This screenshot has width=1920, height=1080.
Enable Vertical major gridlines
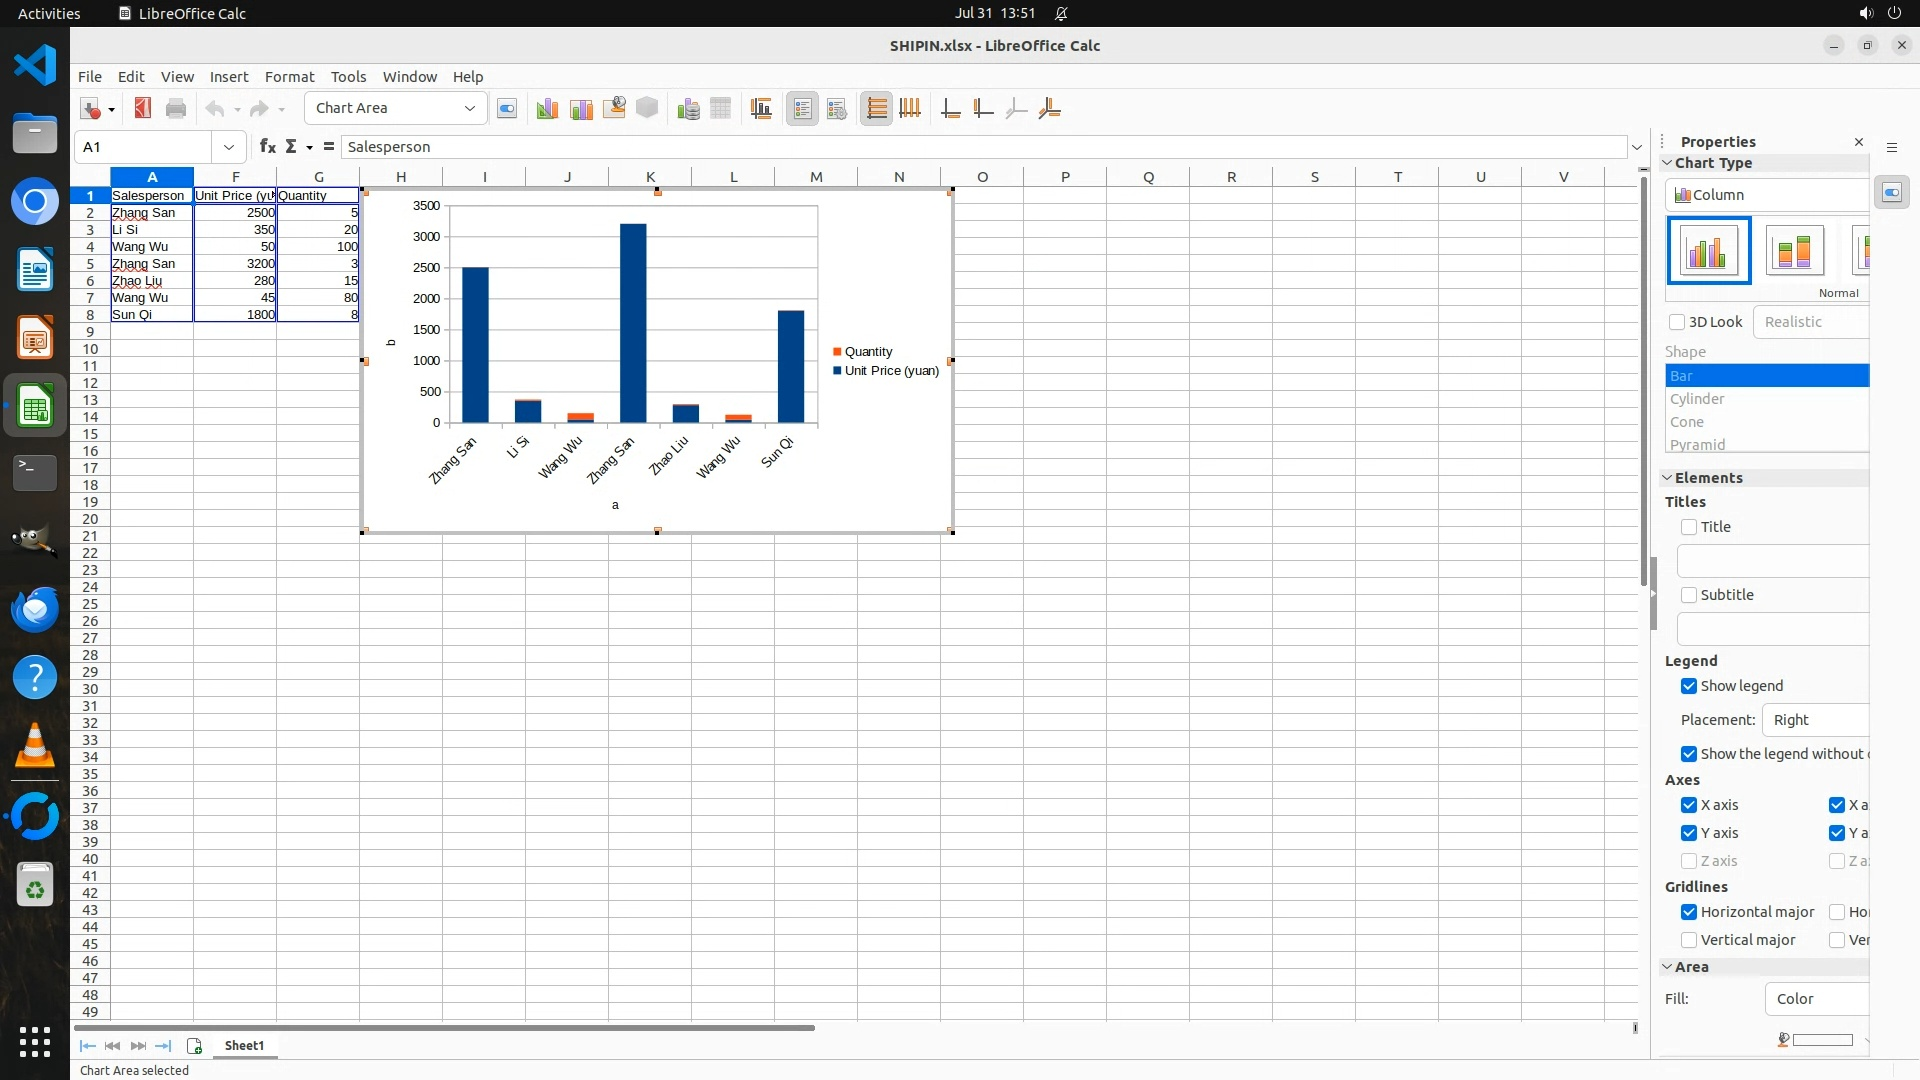pyautogui.click(x=1689, y=940)
